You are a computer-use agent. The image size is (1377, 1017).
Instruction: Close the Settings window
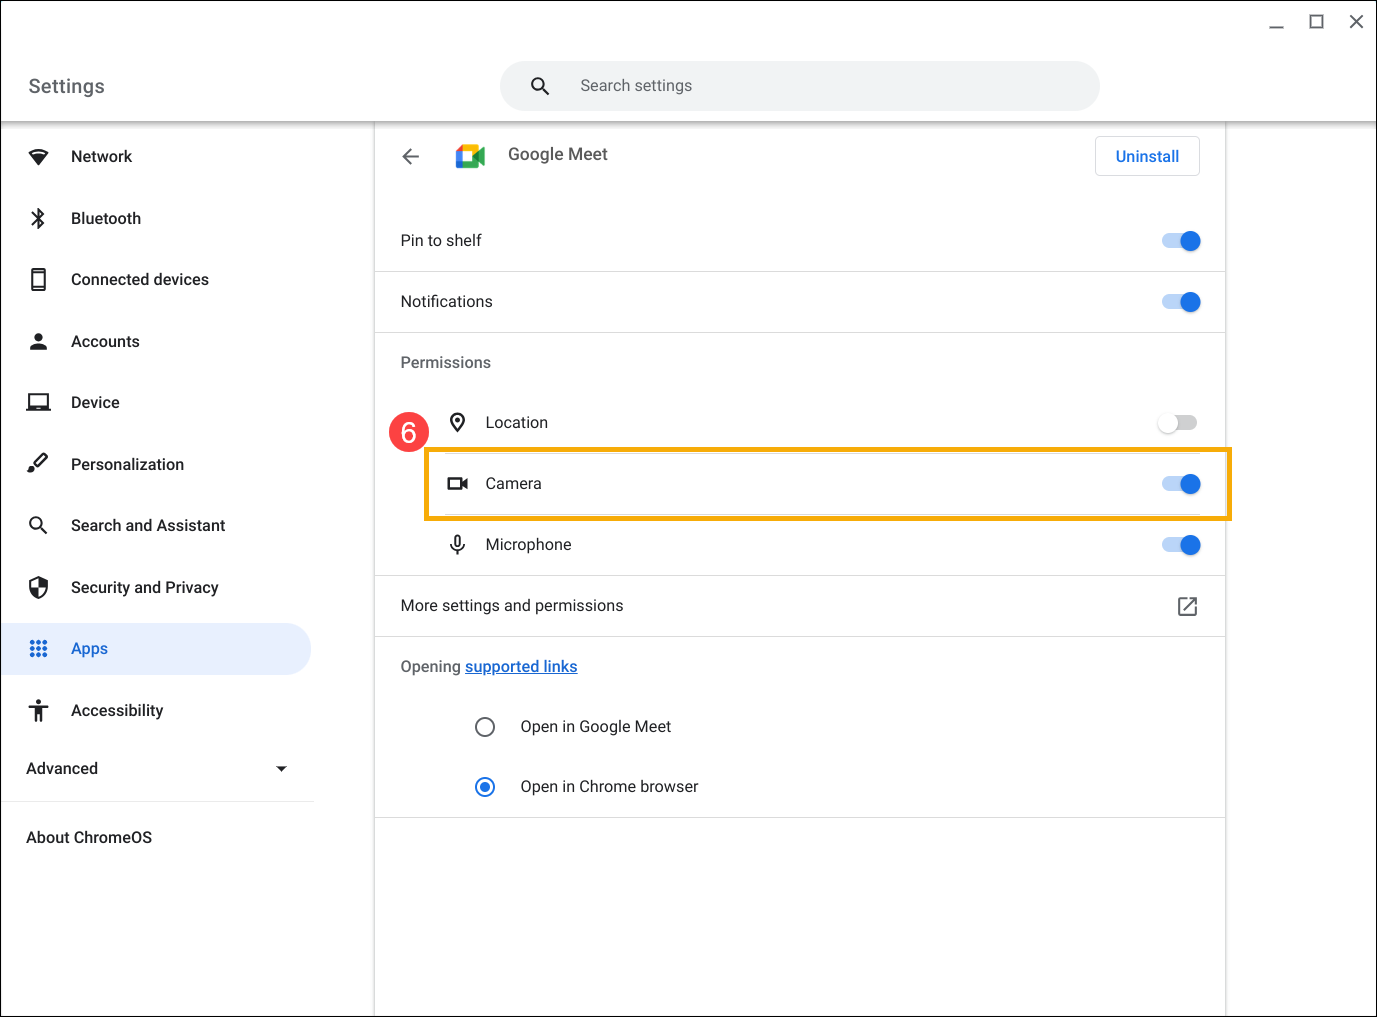[x=1356, y=22]
